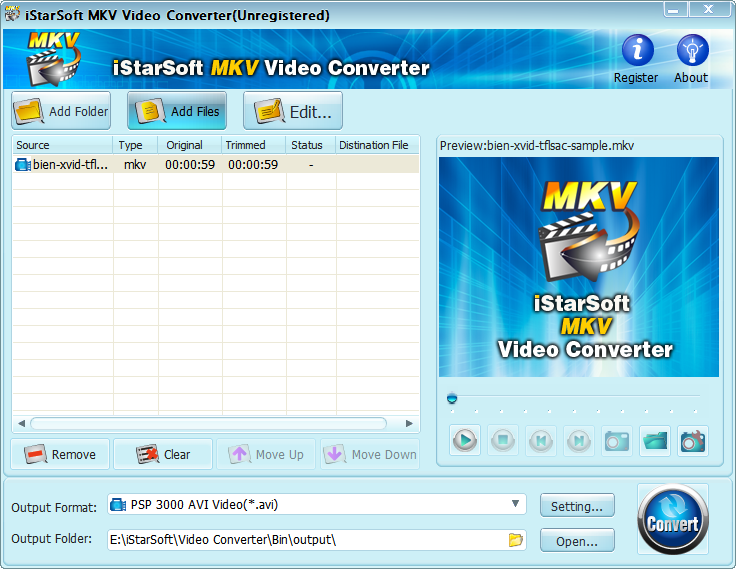Open the About lightbulb icon

(691, 52)
